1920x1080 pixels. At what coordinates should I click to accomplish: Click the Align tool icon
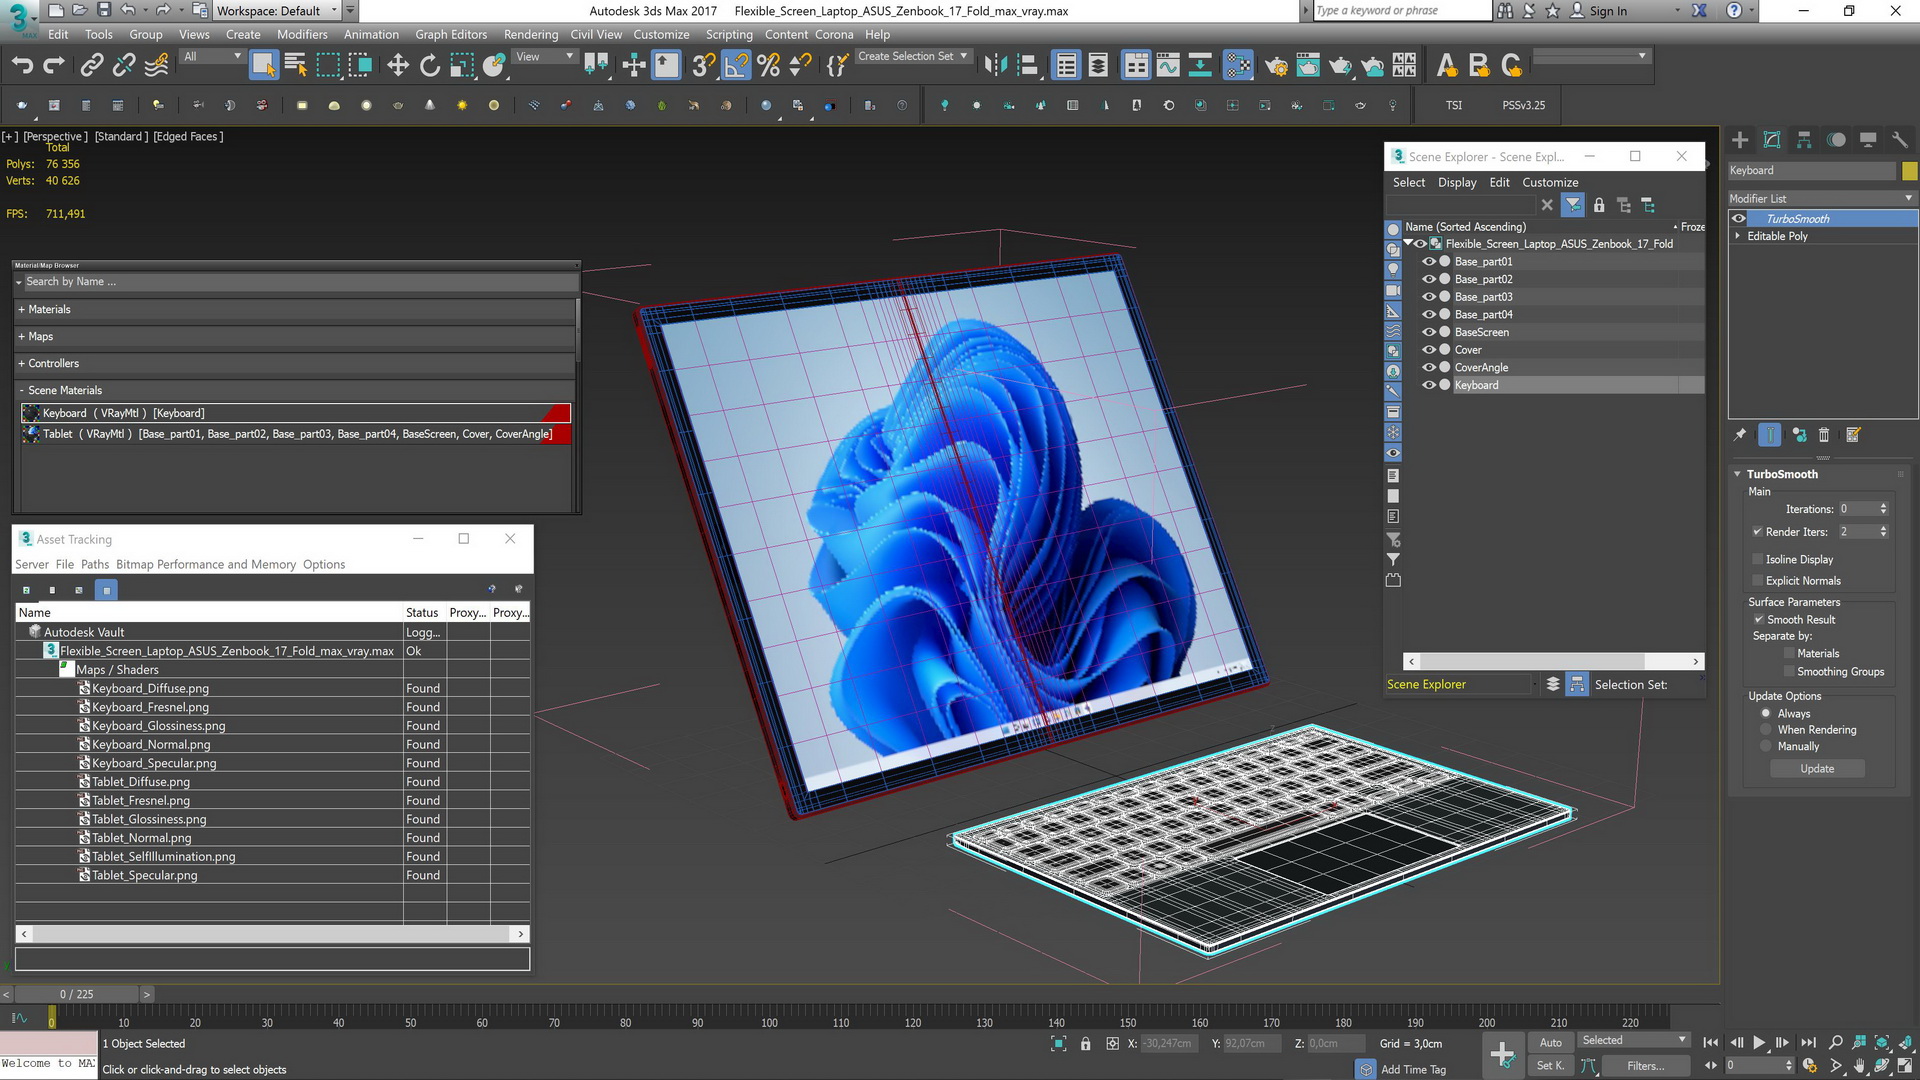(1027, 66)
